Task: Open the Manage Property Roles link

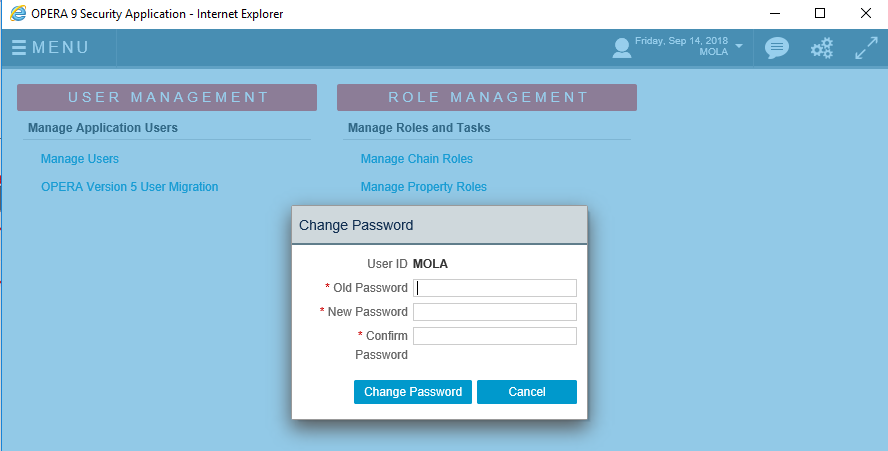Action: pyautogui.click(x=424, y=187)
